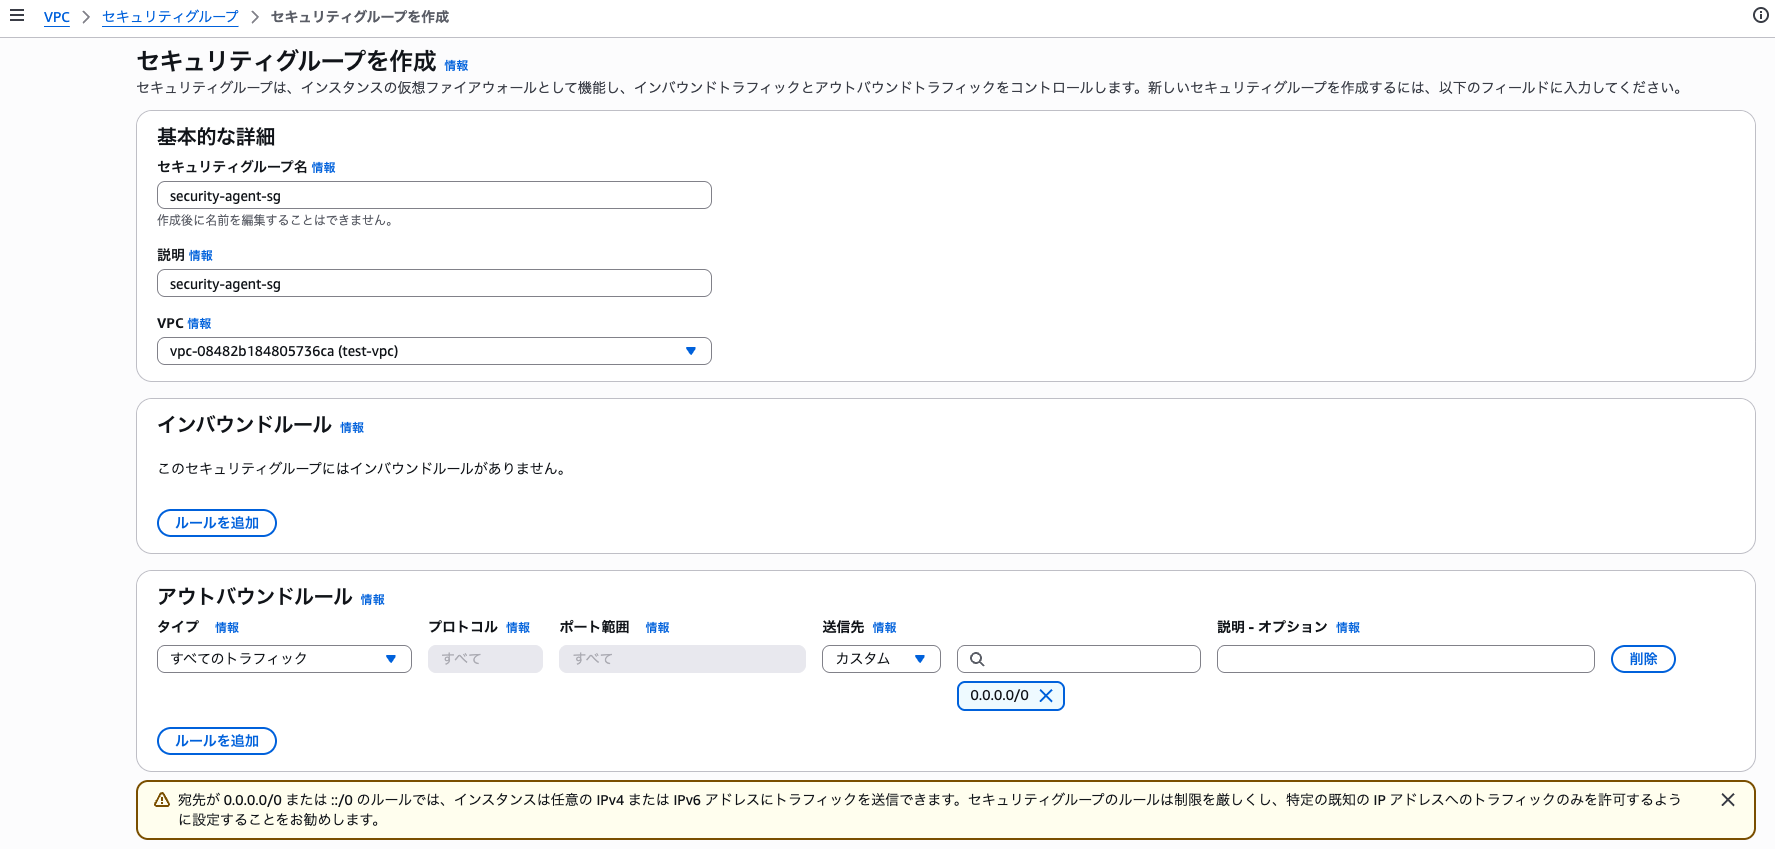Open 情報 link next to プロトコル column
The width and height of the screenshot is (1775, 849).
(x=518, y=628)
